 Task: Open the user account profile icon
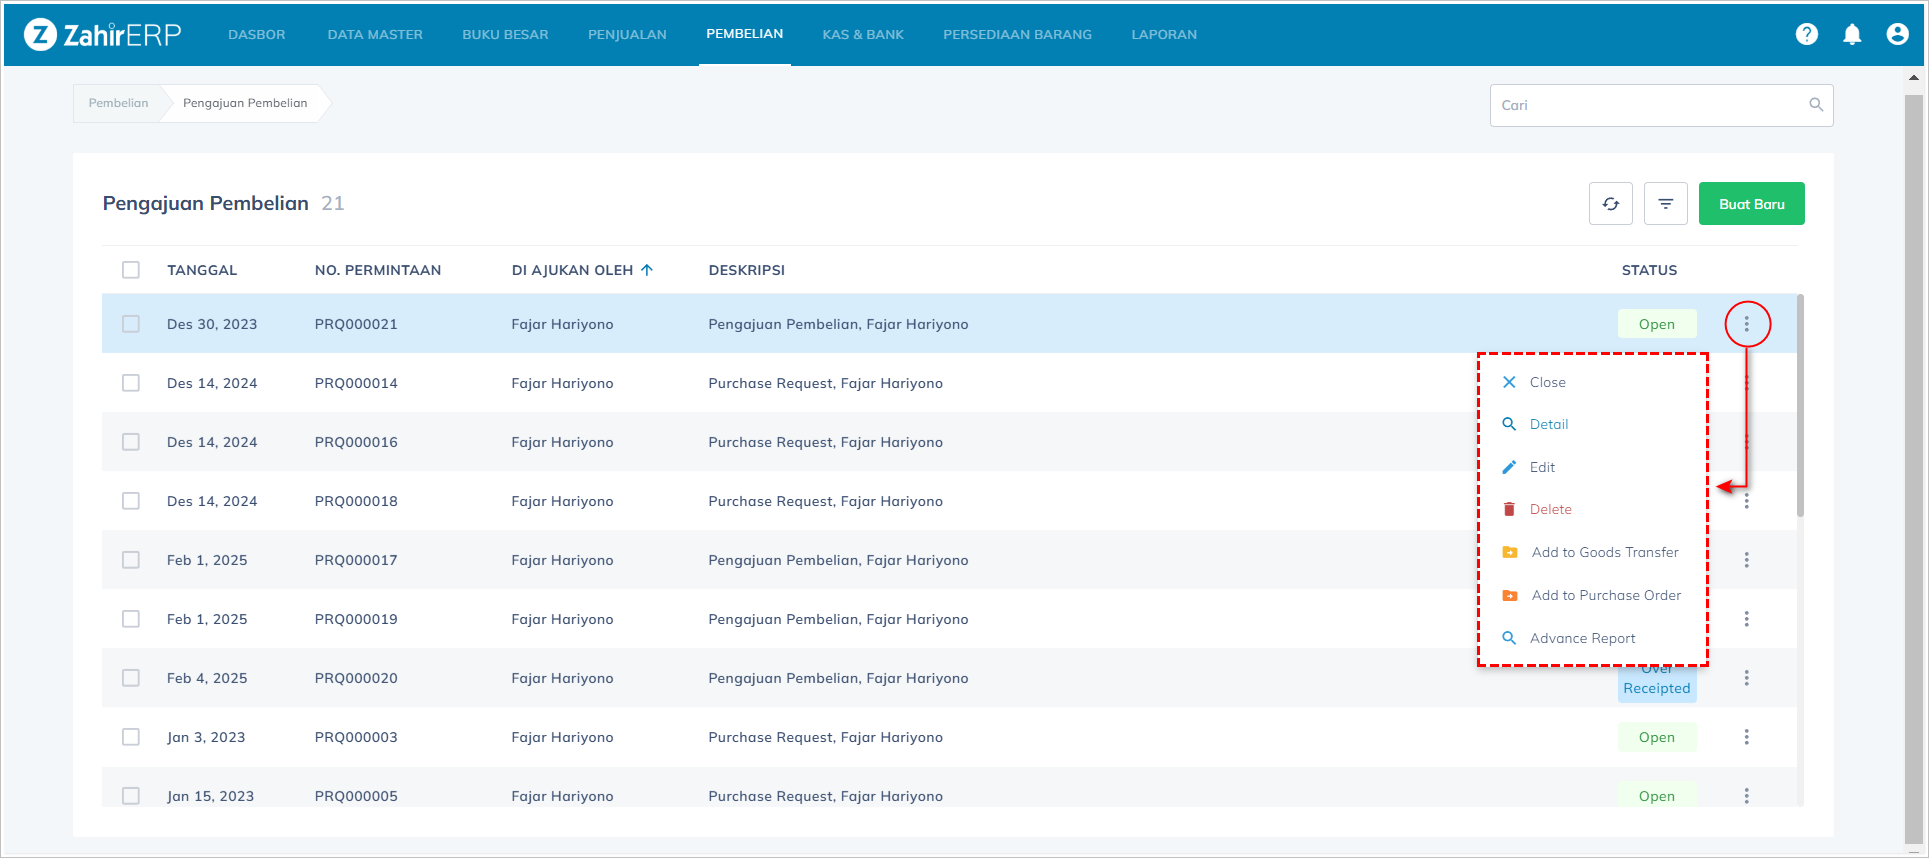(x=1897, y=34)
